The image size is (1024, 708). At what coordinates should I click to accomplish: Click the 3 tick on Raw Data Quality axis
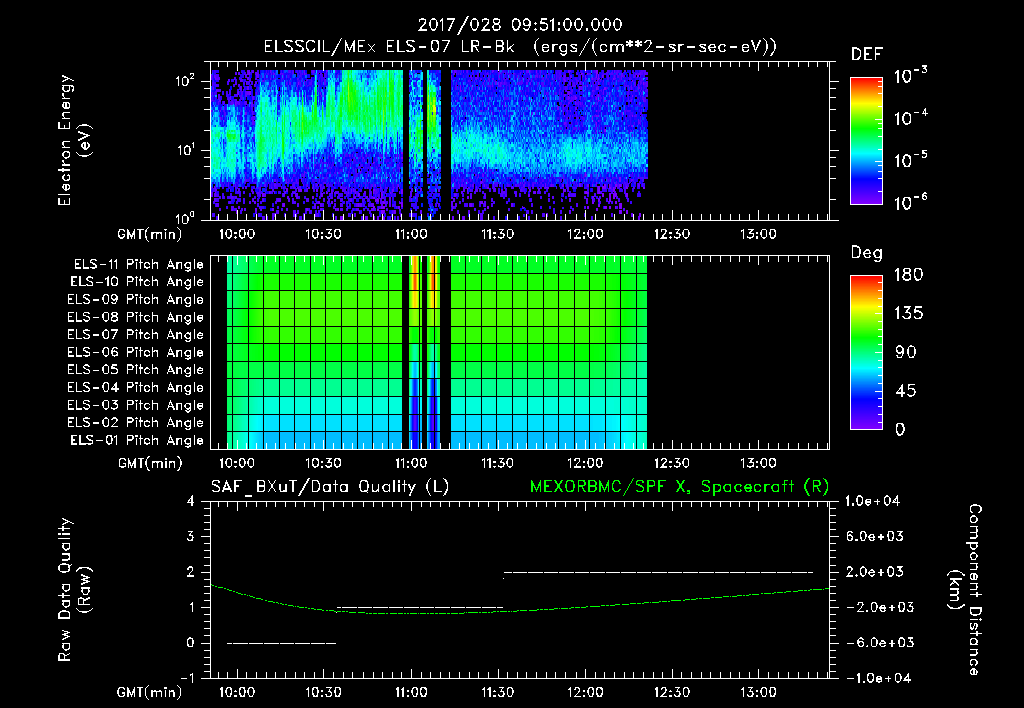191,537
